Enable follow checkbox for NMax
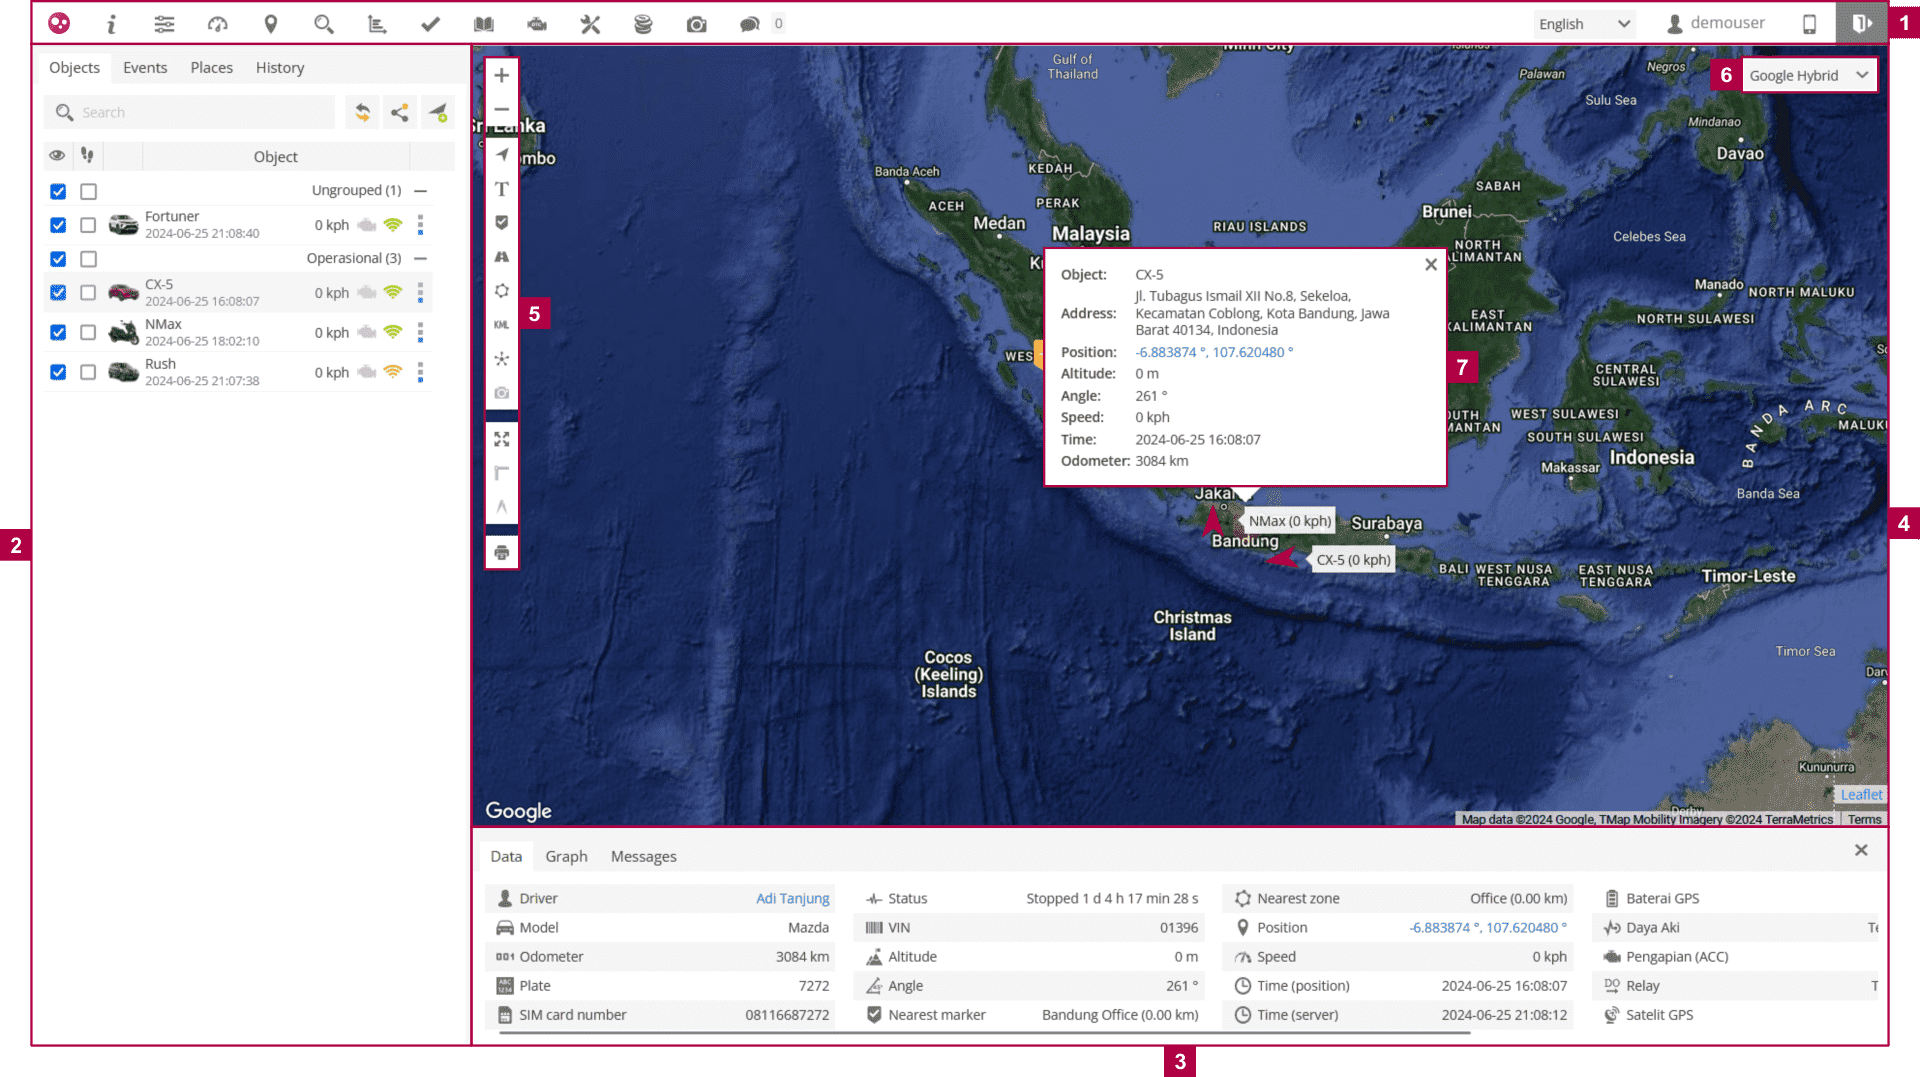The width and height of the screenshot is (1920, 1077). 88,333
